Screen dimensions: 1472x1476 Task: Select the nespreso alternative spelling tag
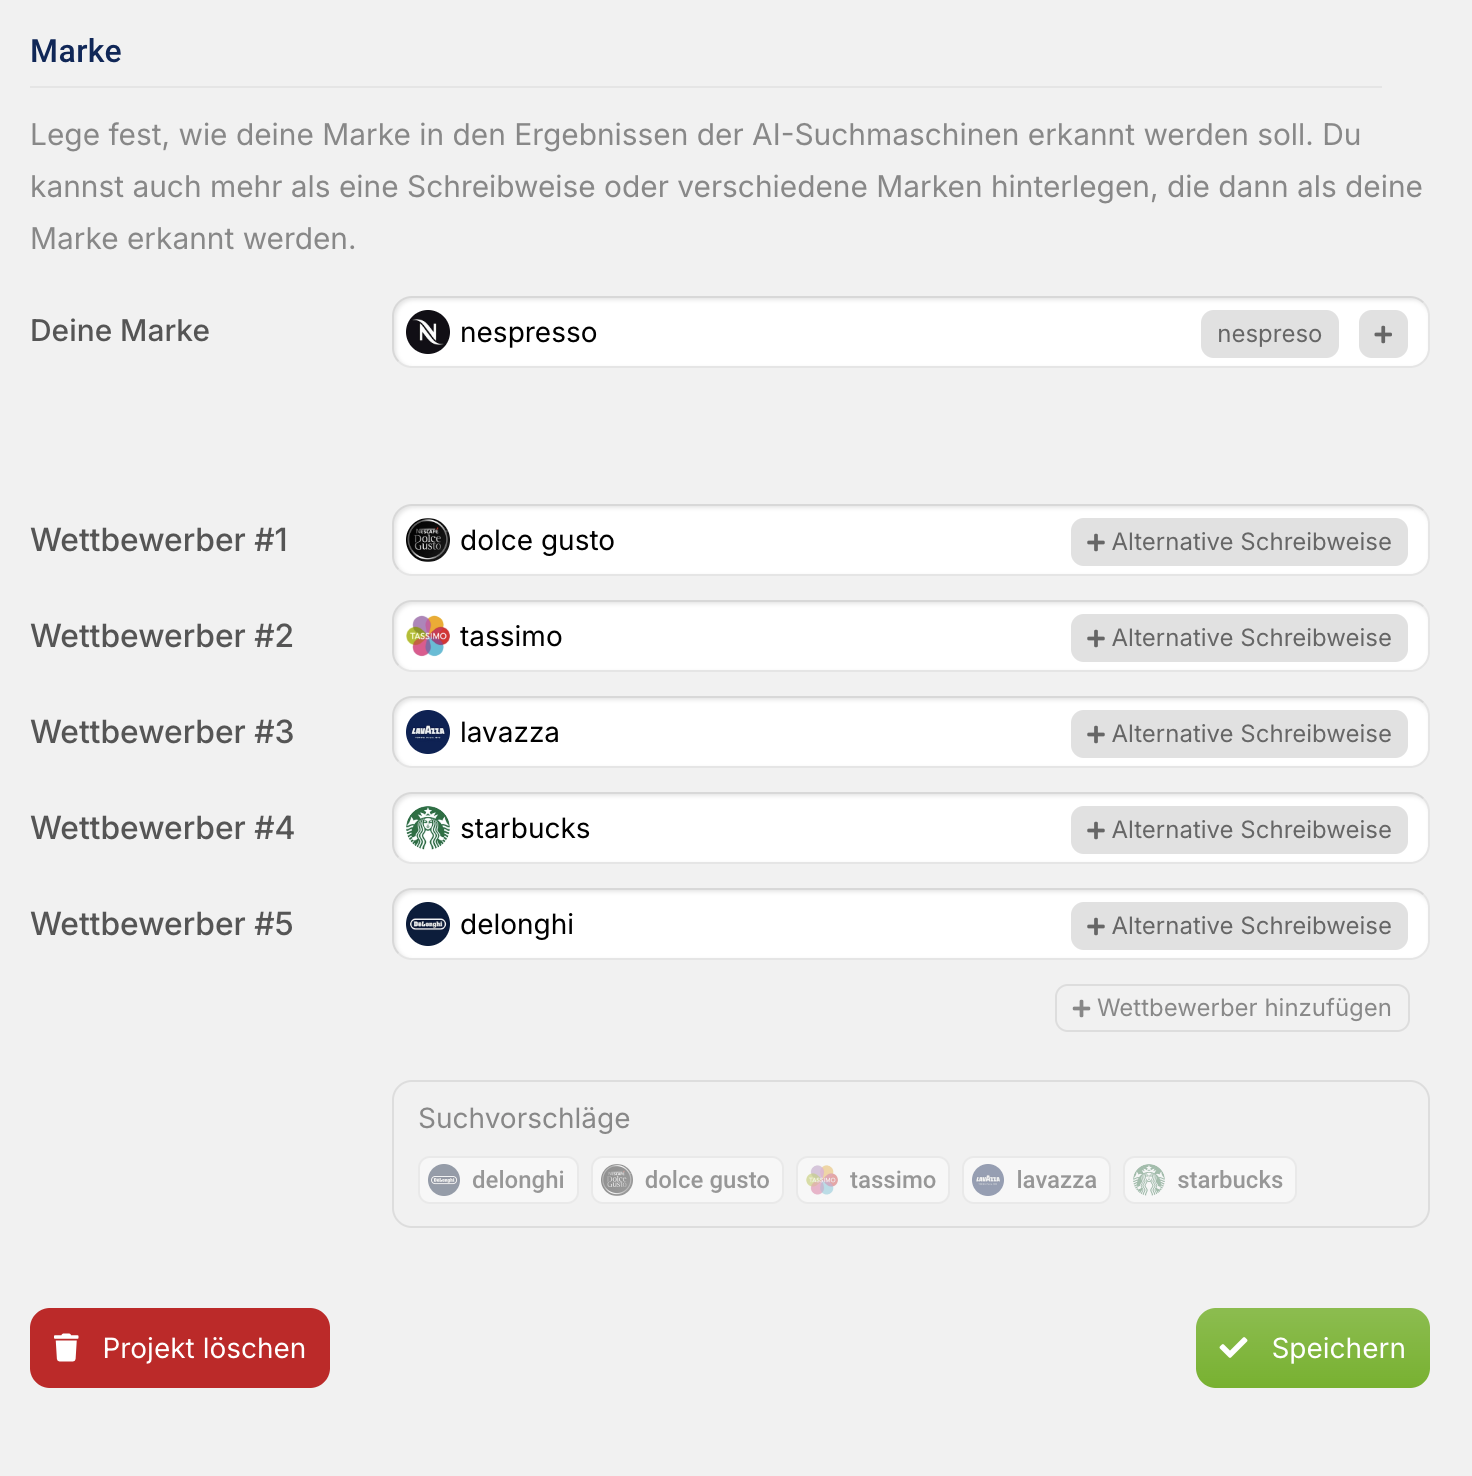(1269, 334)
